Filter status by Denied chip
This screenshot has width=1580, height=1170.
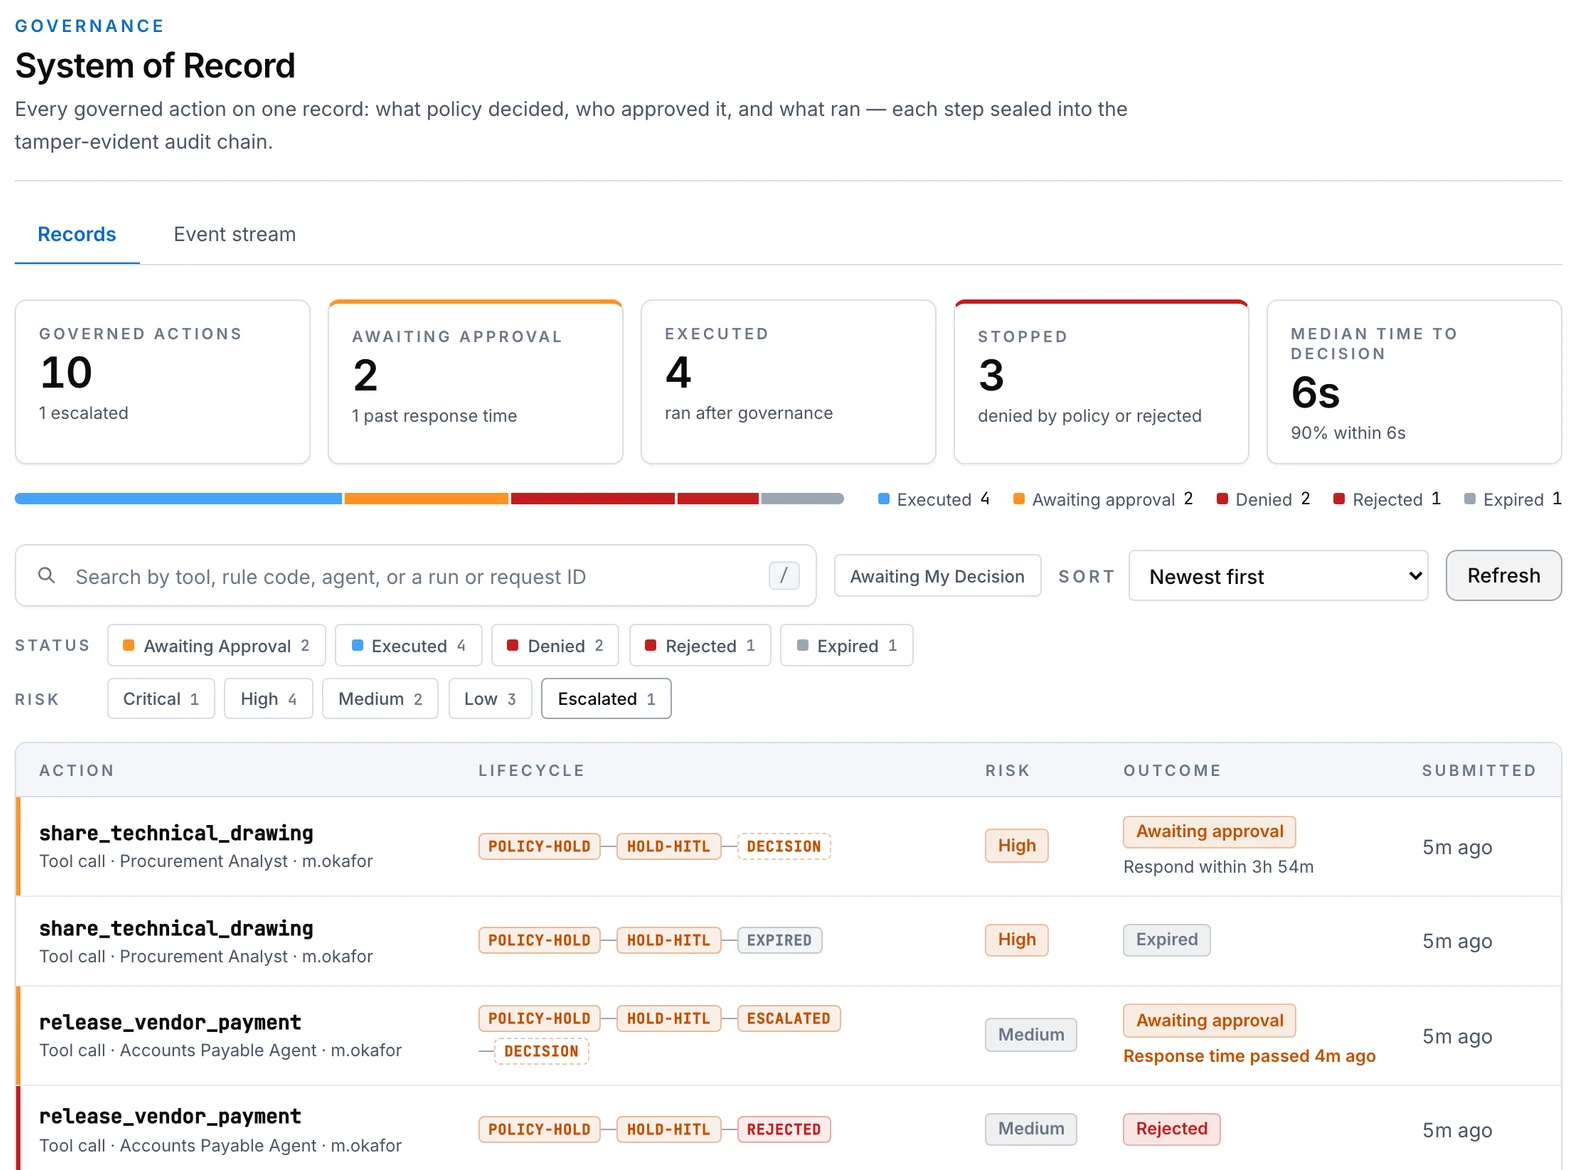coord(555,646)
